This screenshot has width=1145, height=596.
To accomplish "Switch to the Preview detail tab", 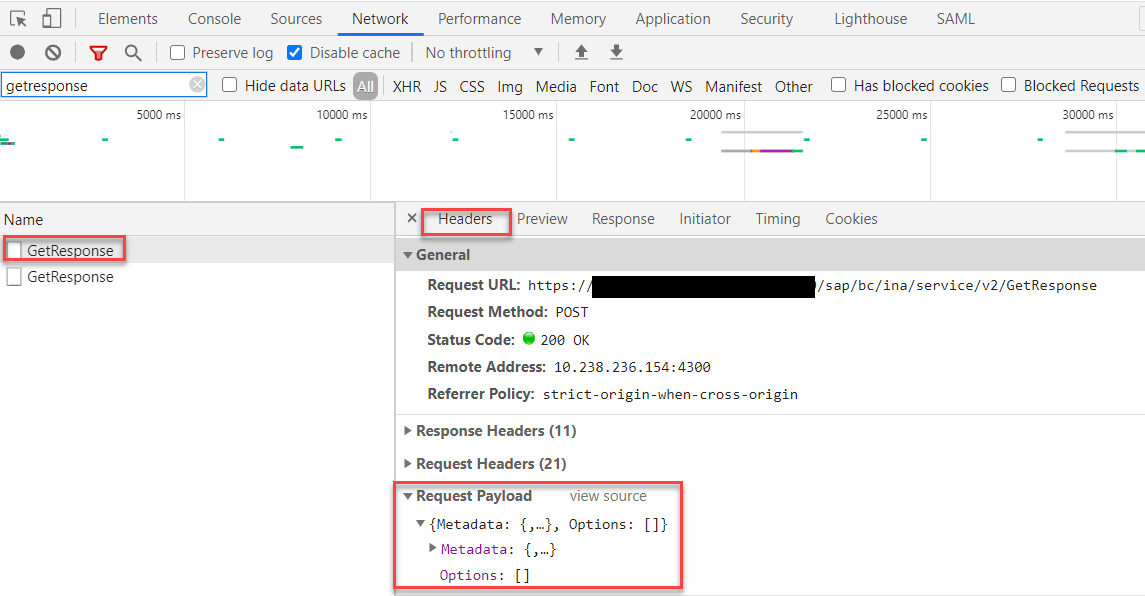I will coord(542,218).
